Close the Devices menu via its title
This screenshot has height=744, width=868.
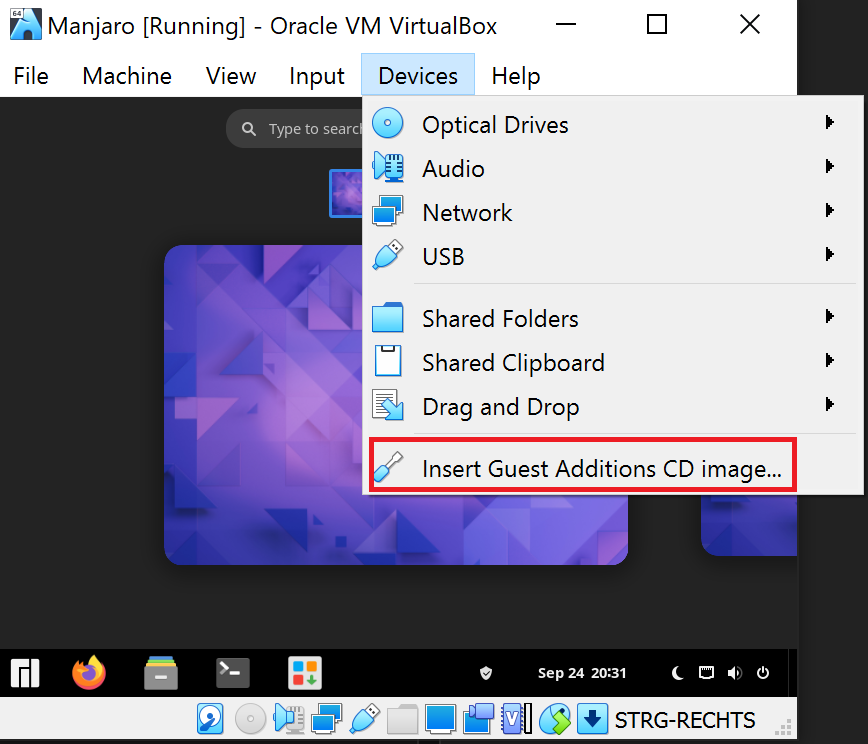pyautogui.click(x=418, y=75)
